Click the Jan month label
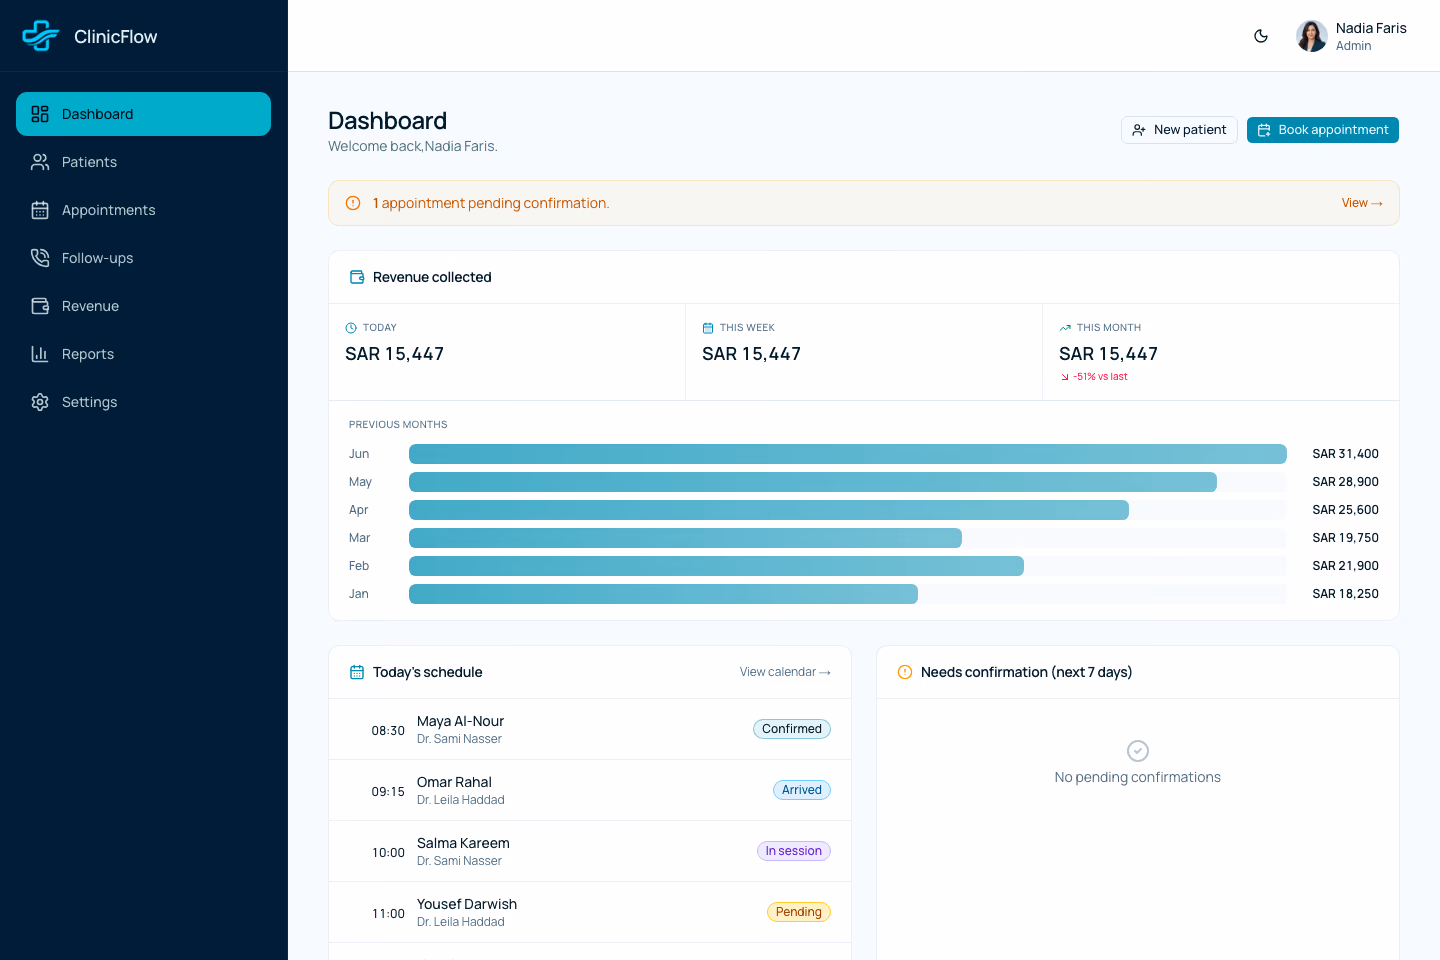This screenshot has height=960, width=1440. tap(359, 594)
